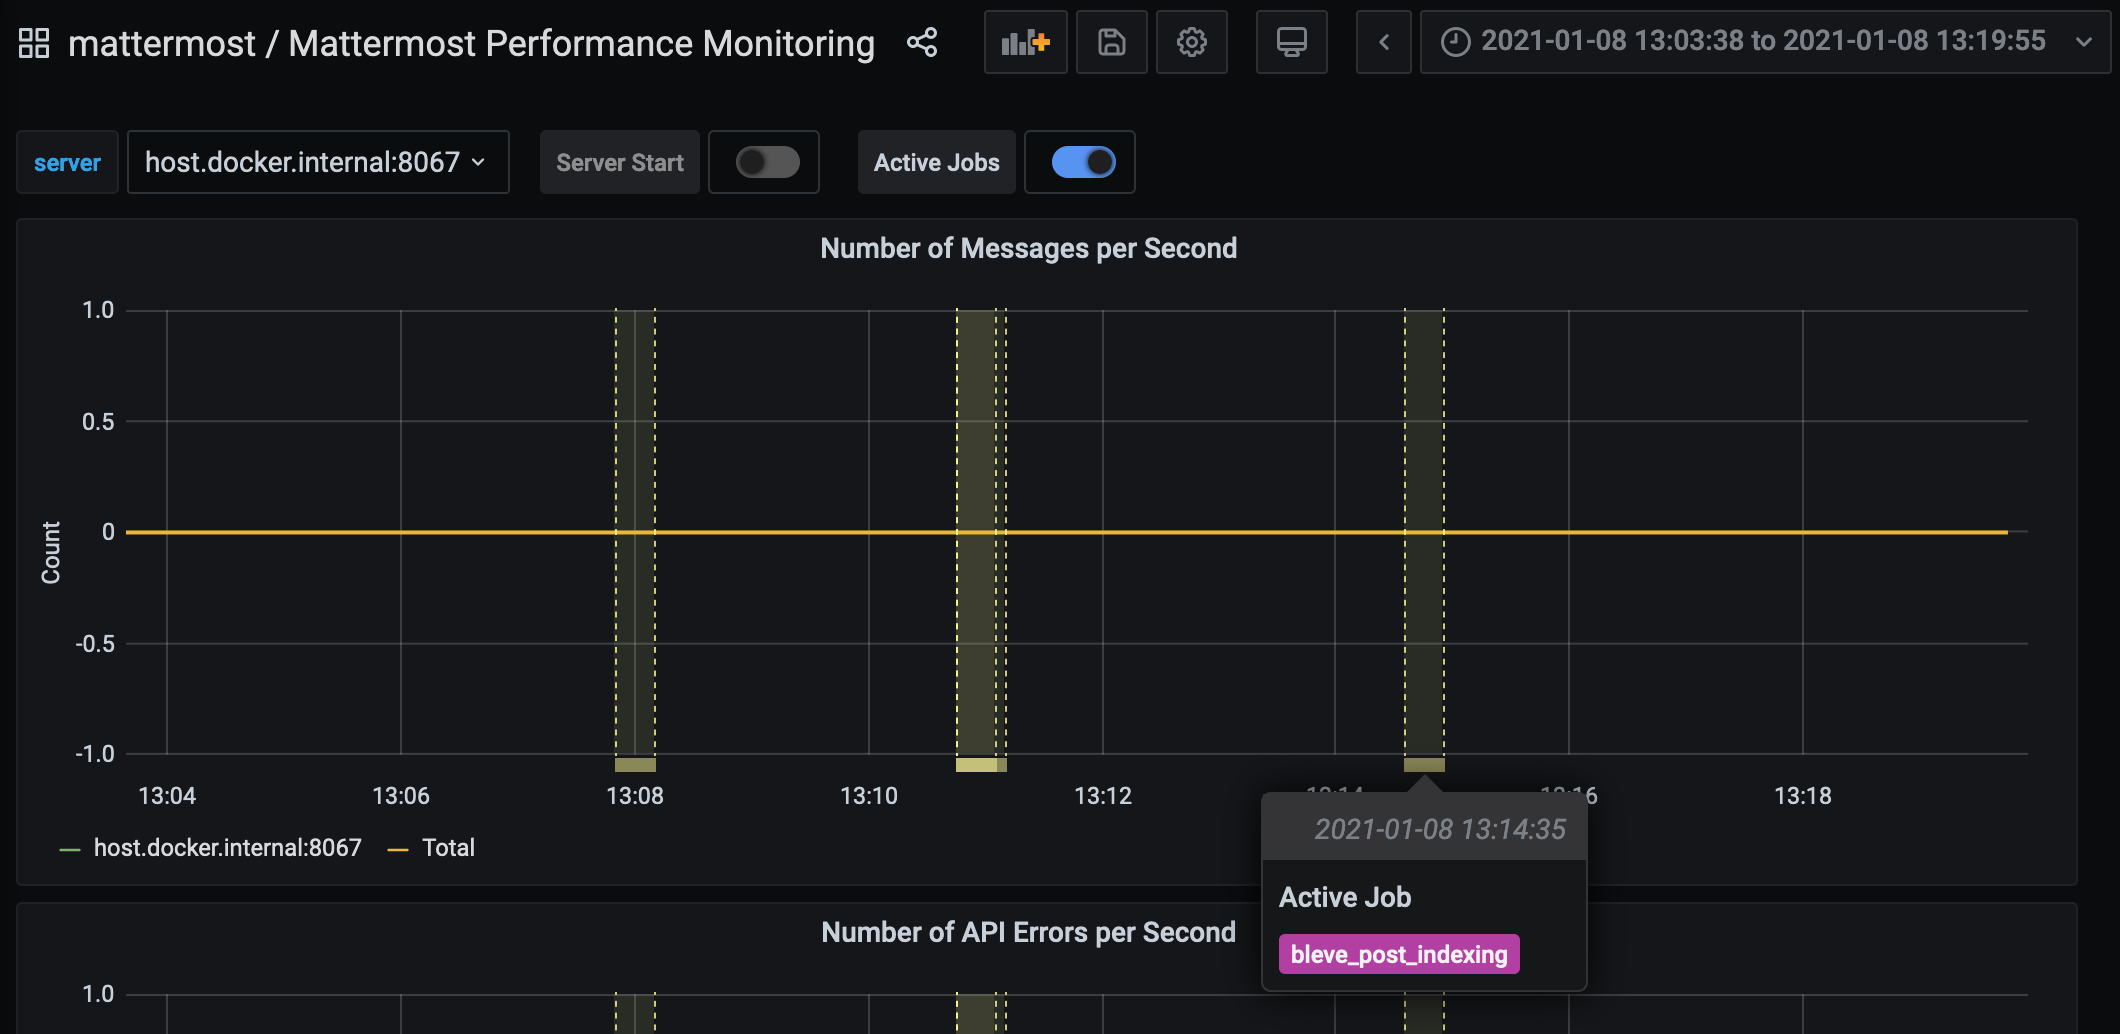Select the host.docker.internal:8067 legend entry
Screen dimensions: 2120x1034
(226, 847)
